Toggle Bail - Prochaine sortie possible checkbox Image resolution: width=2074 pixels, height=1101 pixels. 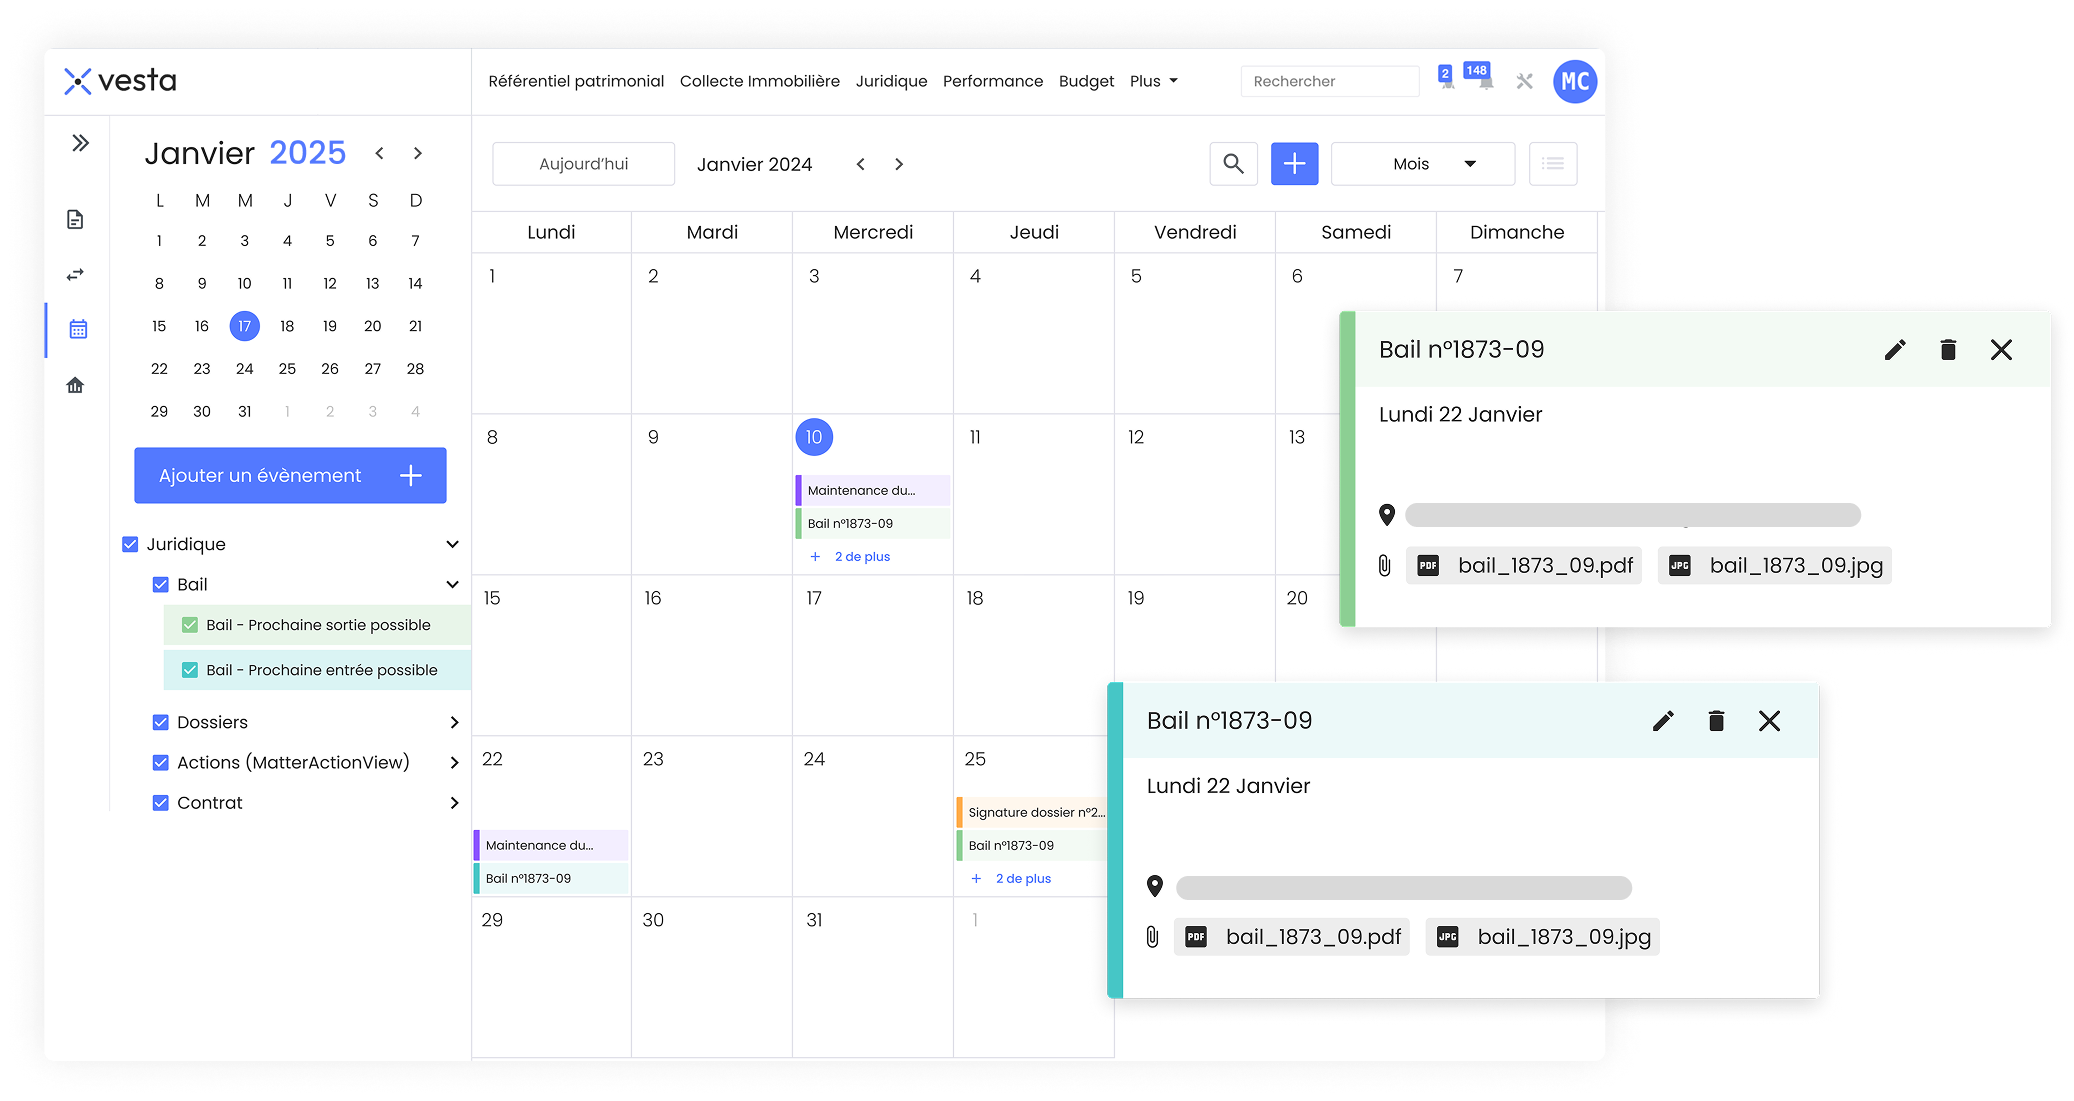[190, 625]
